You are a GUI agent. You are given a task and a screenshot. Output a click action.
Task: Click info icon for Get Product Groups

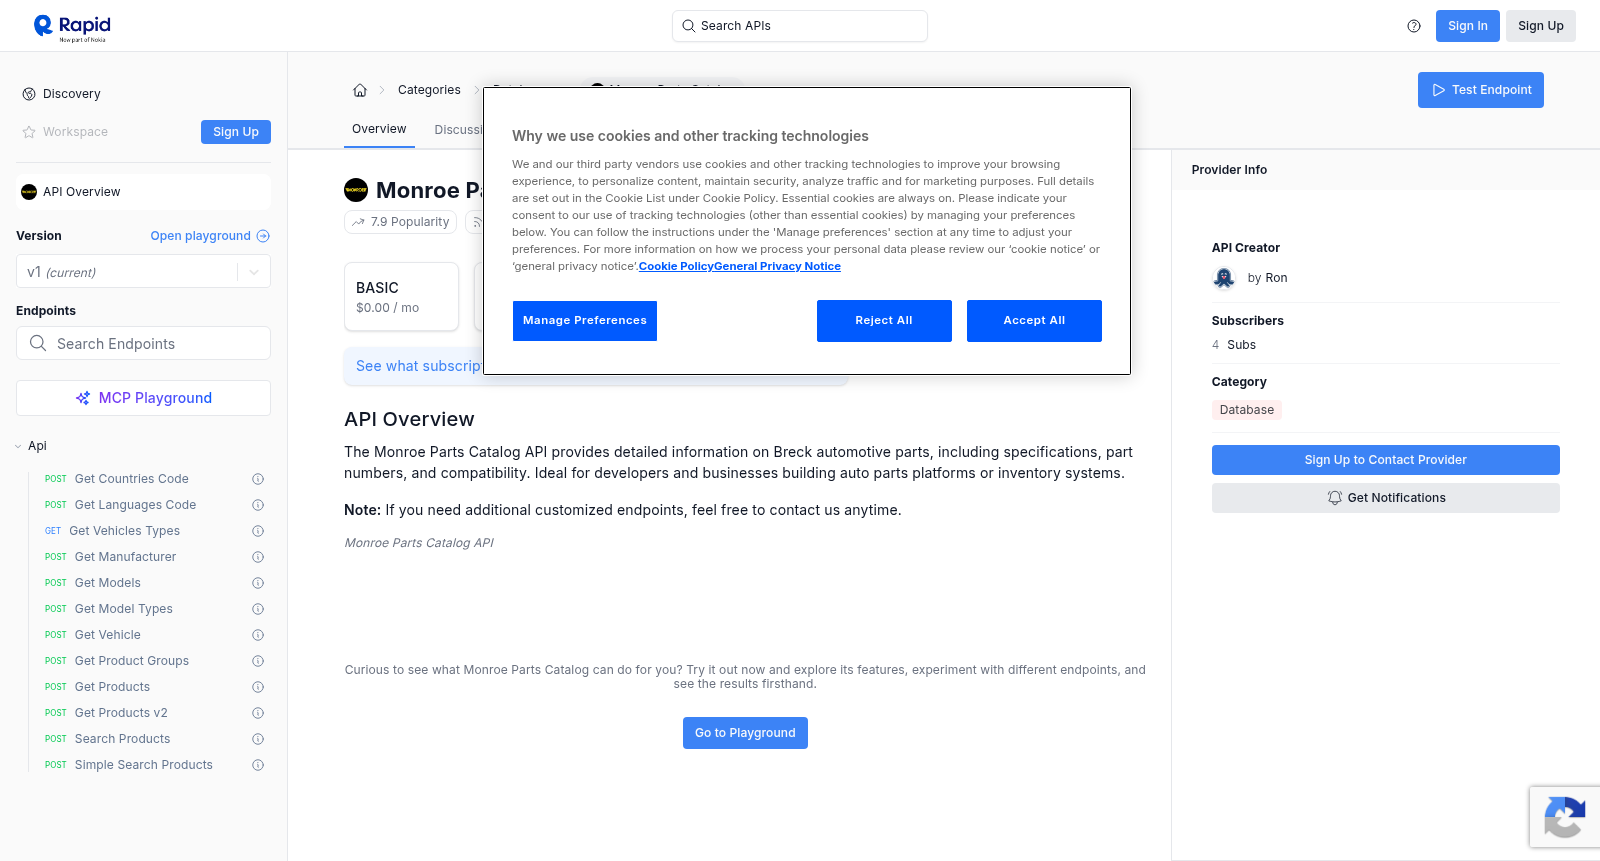(258, 661)
